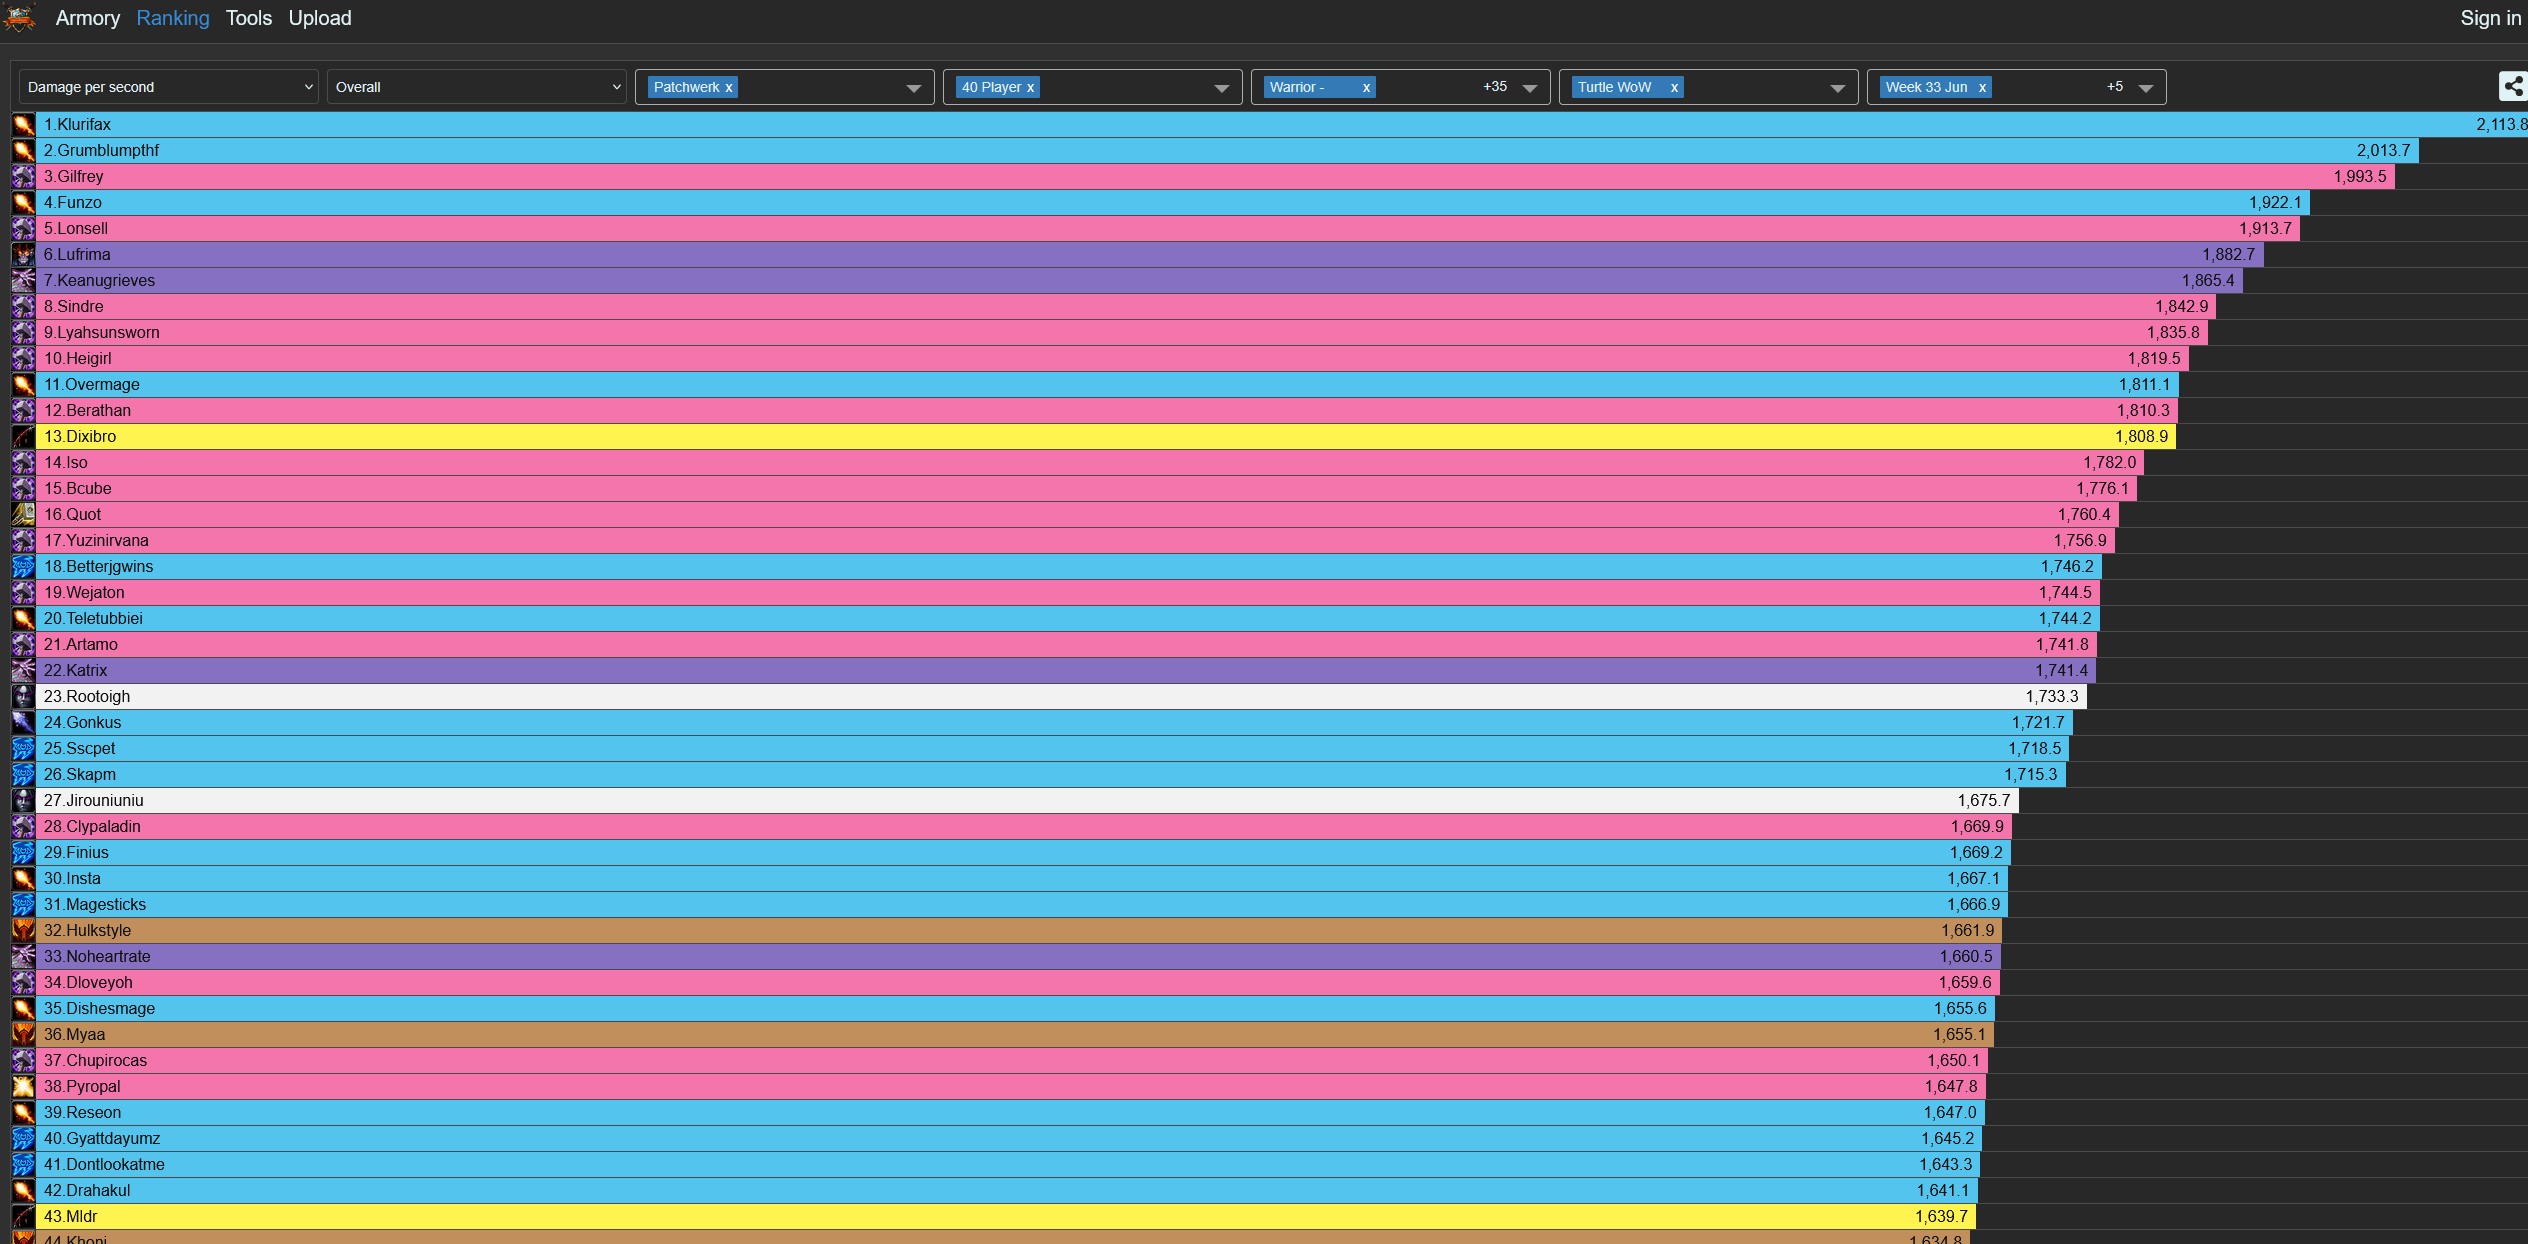Click the Sign in link
The width and height of the screenshot is (2528, 1244).
(x=2490, y=18)
